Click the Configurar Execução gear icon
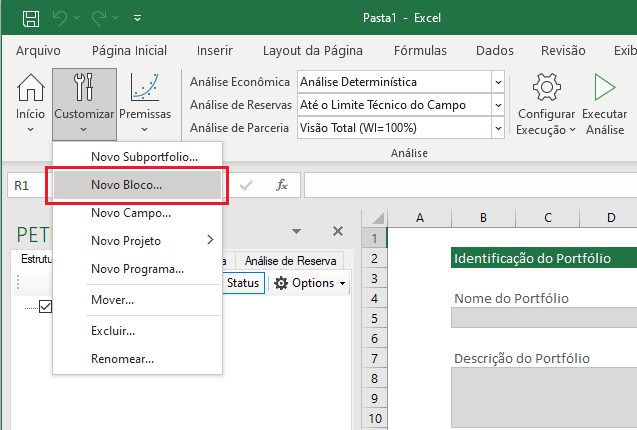The height and width of the screenshot is (430, 637). [546, 90]
